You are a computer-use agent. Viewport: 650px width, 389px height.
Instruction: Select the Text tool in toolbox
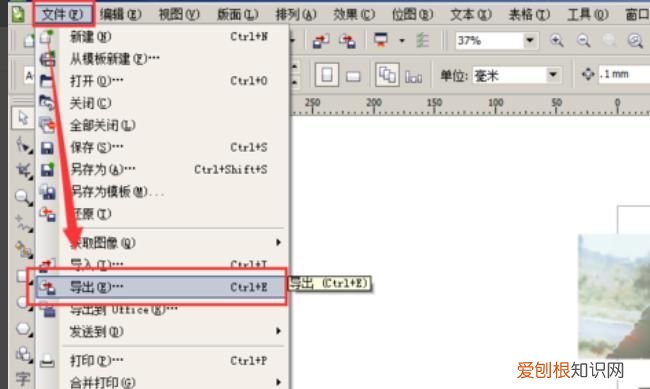[x=23, y=378]
